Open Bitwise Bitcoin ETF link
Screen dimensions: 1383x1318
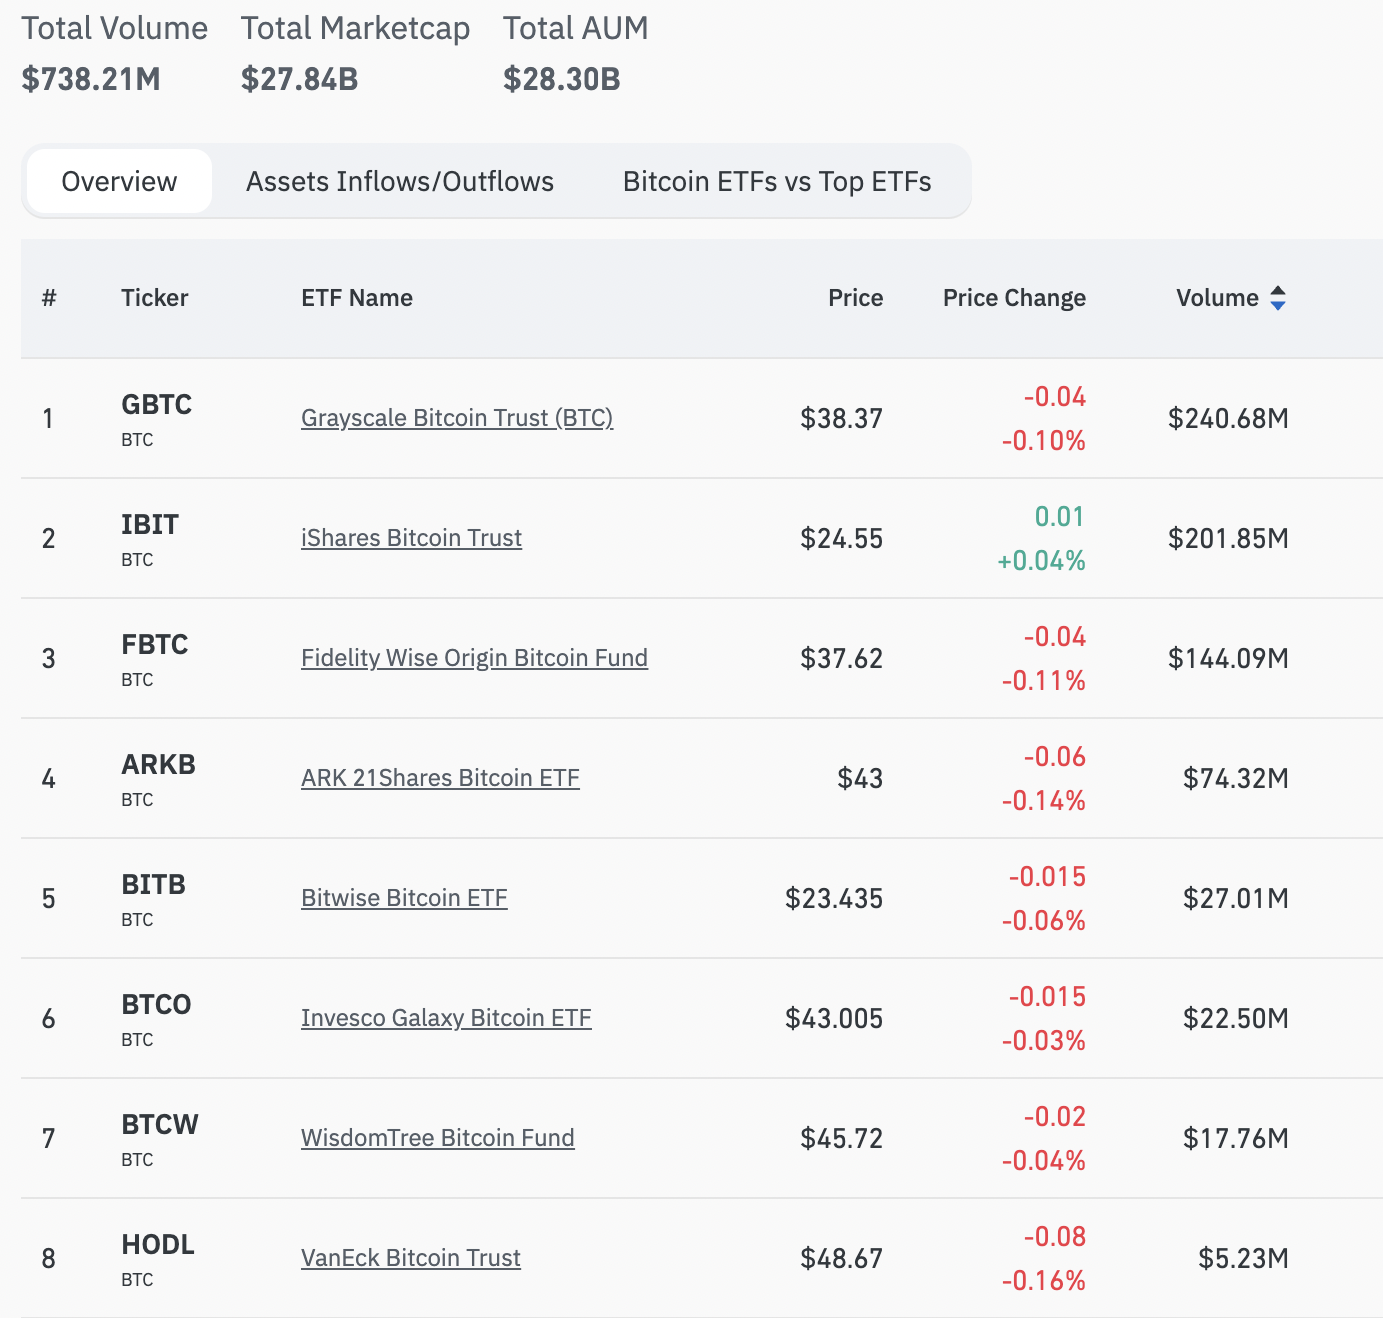[x=404, y=898]
